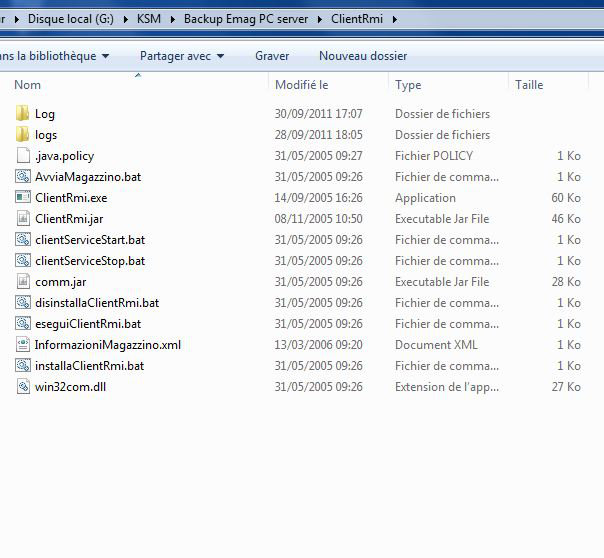Select the comm.jar file name
The height and width of the screenshot is (558, 604).
pyautogui.click(x=60, y=282)
